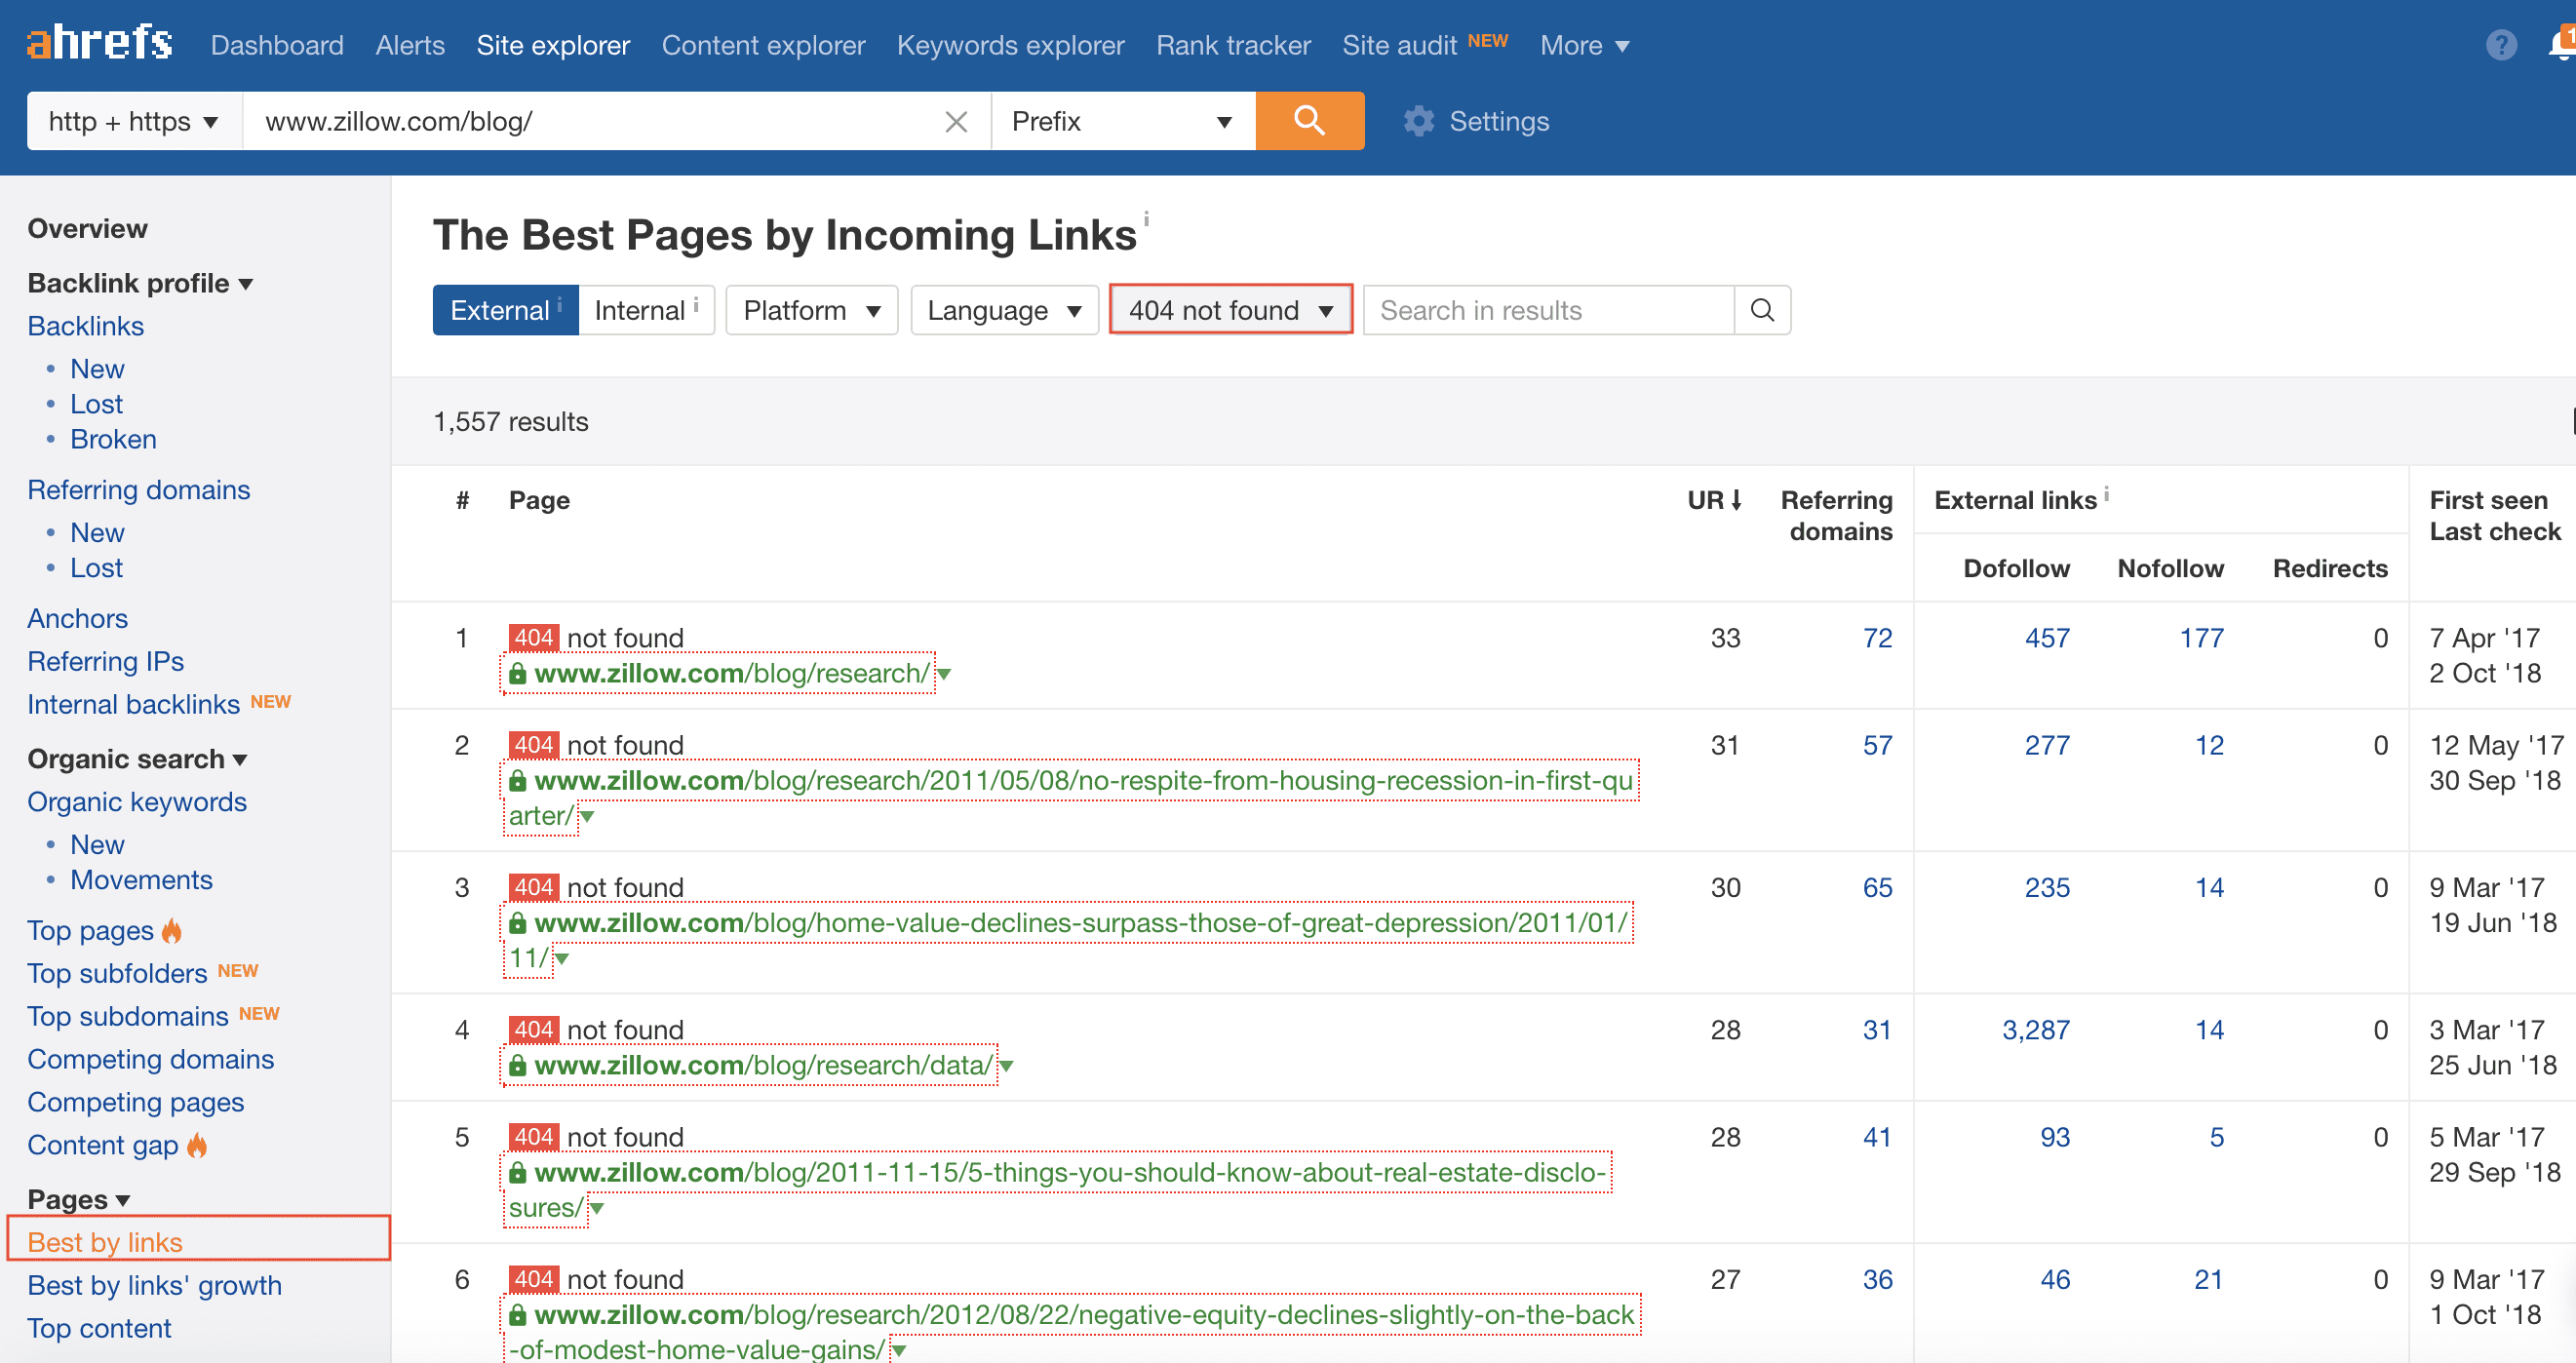Select Best by links in the sidebar
The width and height of the screenshot is (2576, 1363).
[104, 1243]
